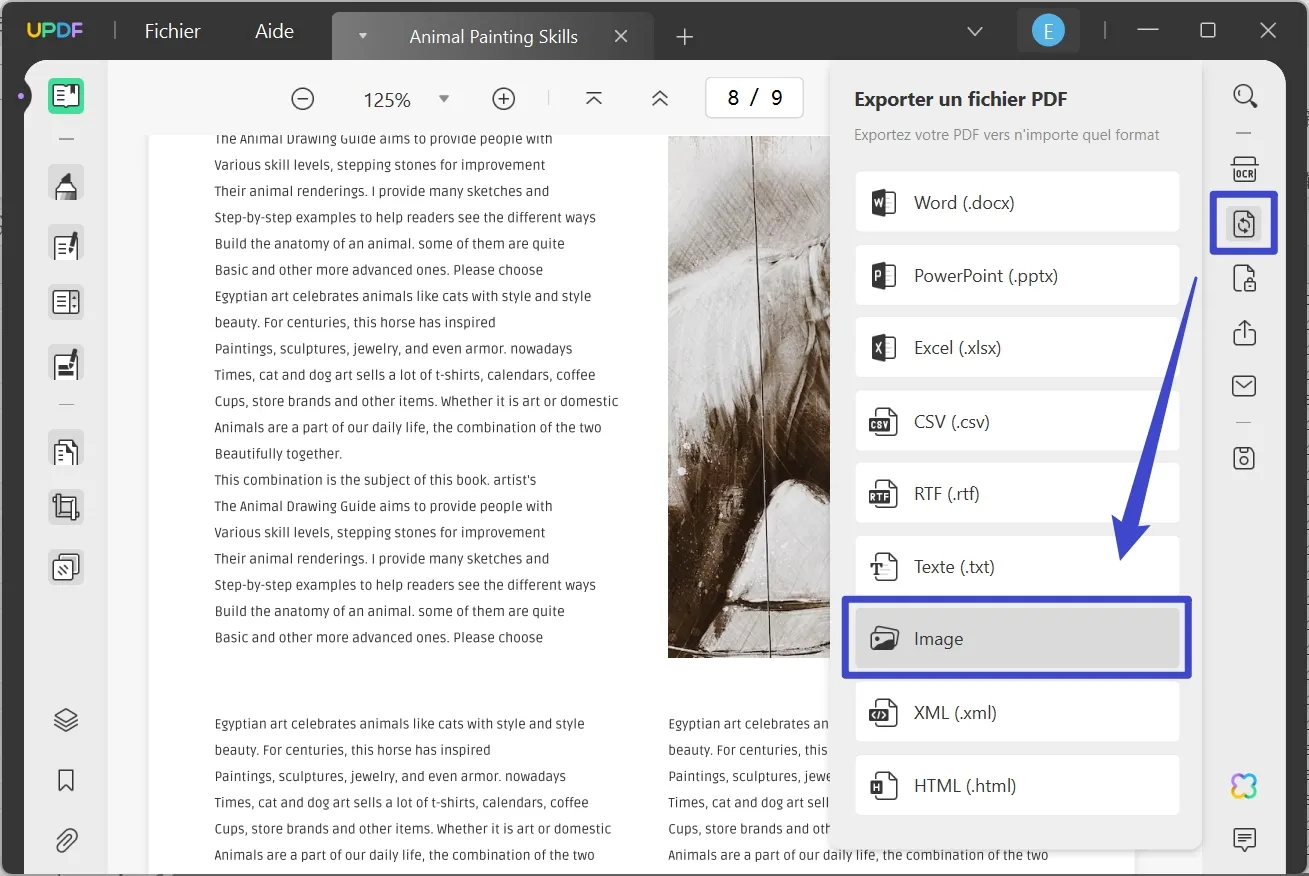Screen dimensions: 1309x876
Task: Click the Save As icon
Action: [1244, 457]
